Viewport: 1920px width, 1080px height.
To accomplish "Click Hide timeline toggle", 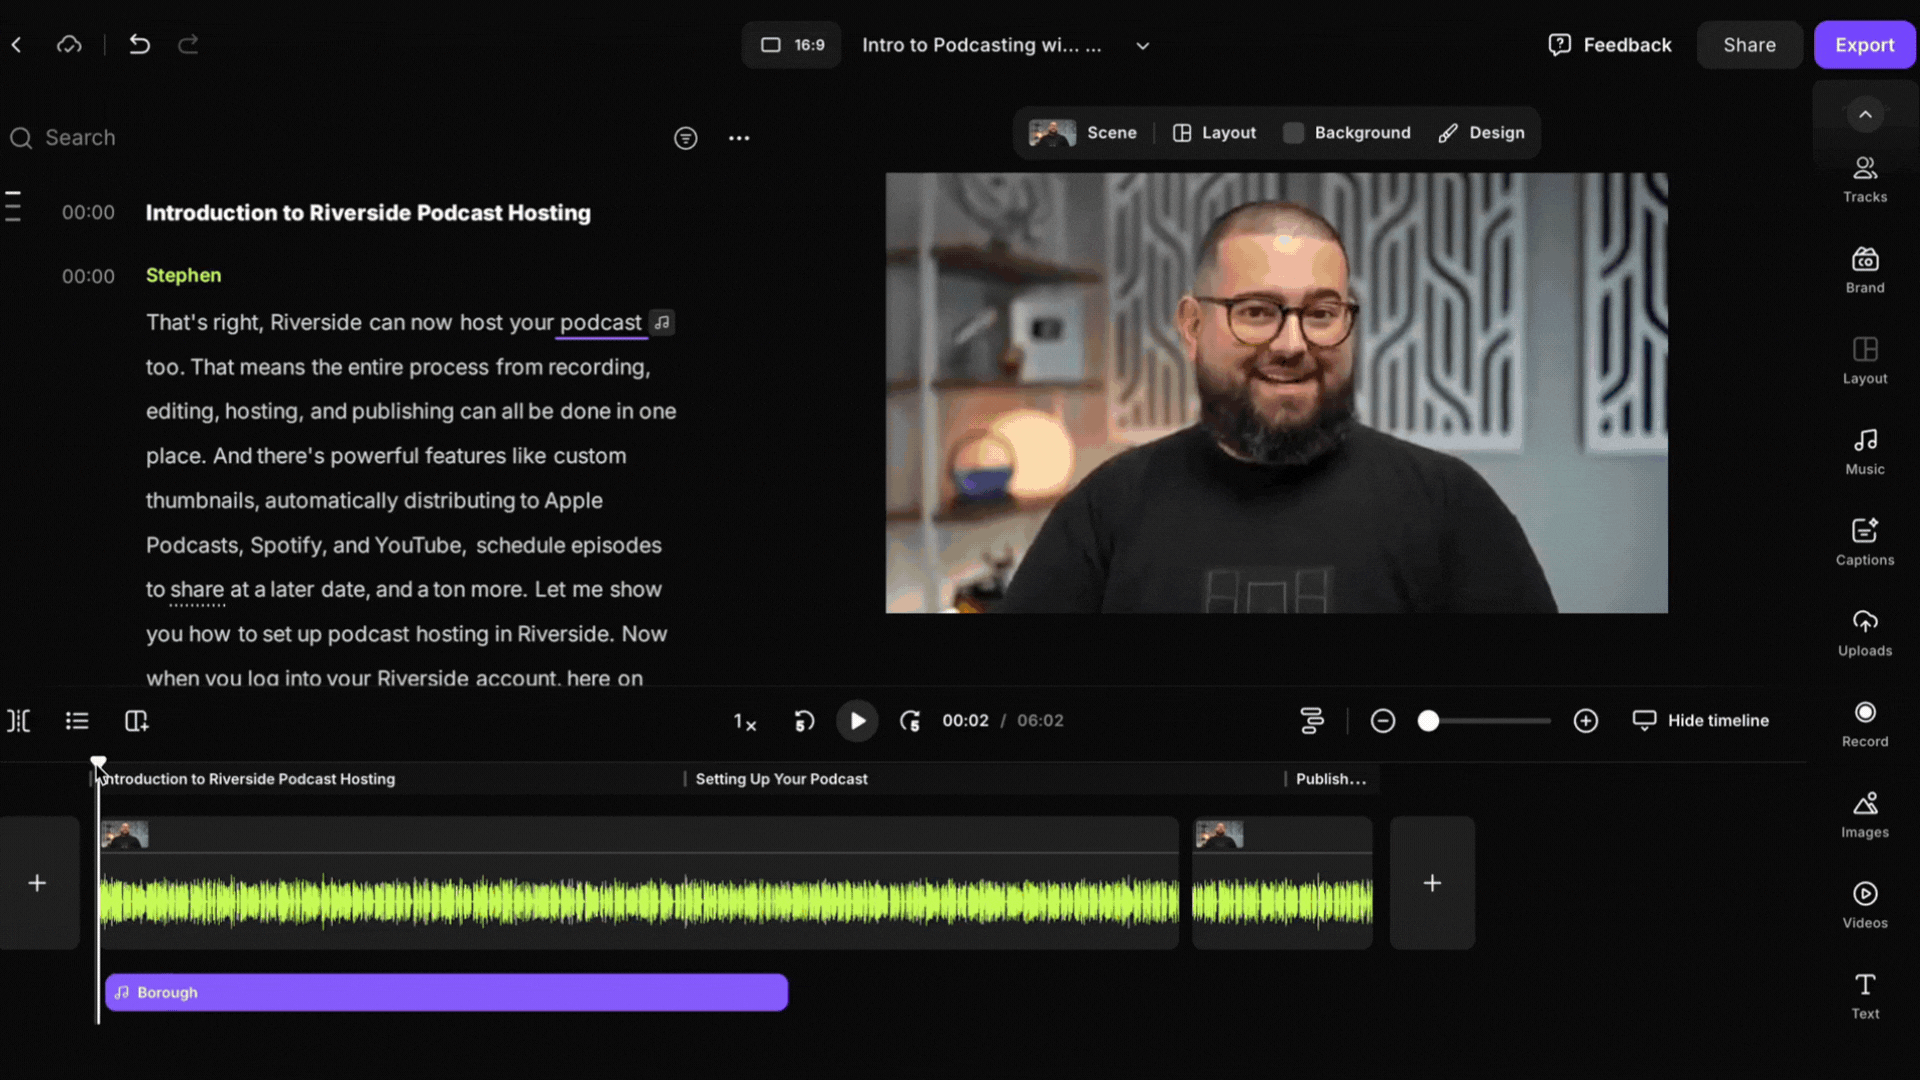I will coord(1701,721).
